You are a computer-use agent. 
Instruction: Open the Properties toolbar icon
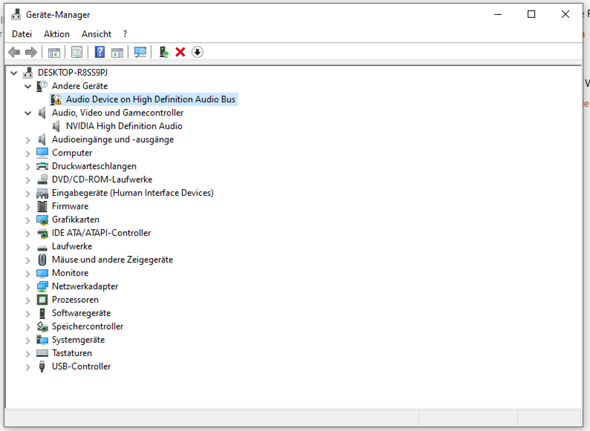pyautogui.click(x=77, y=52)
